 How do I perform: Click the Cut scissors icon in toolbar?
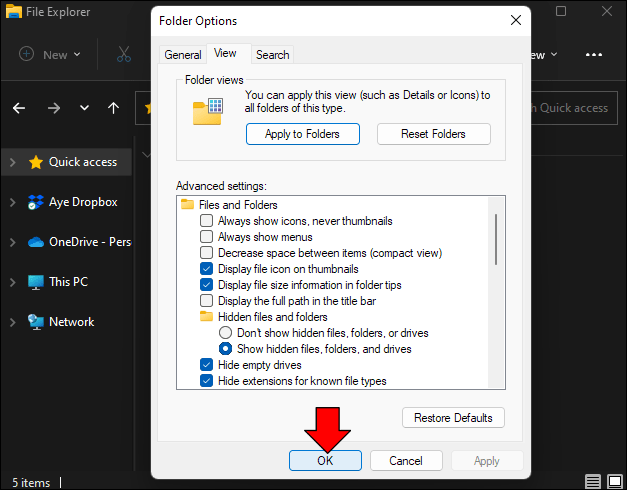(124, 55)
